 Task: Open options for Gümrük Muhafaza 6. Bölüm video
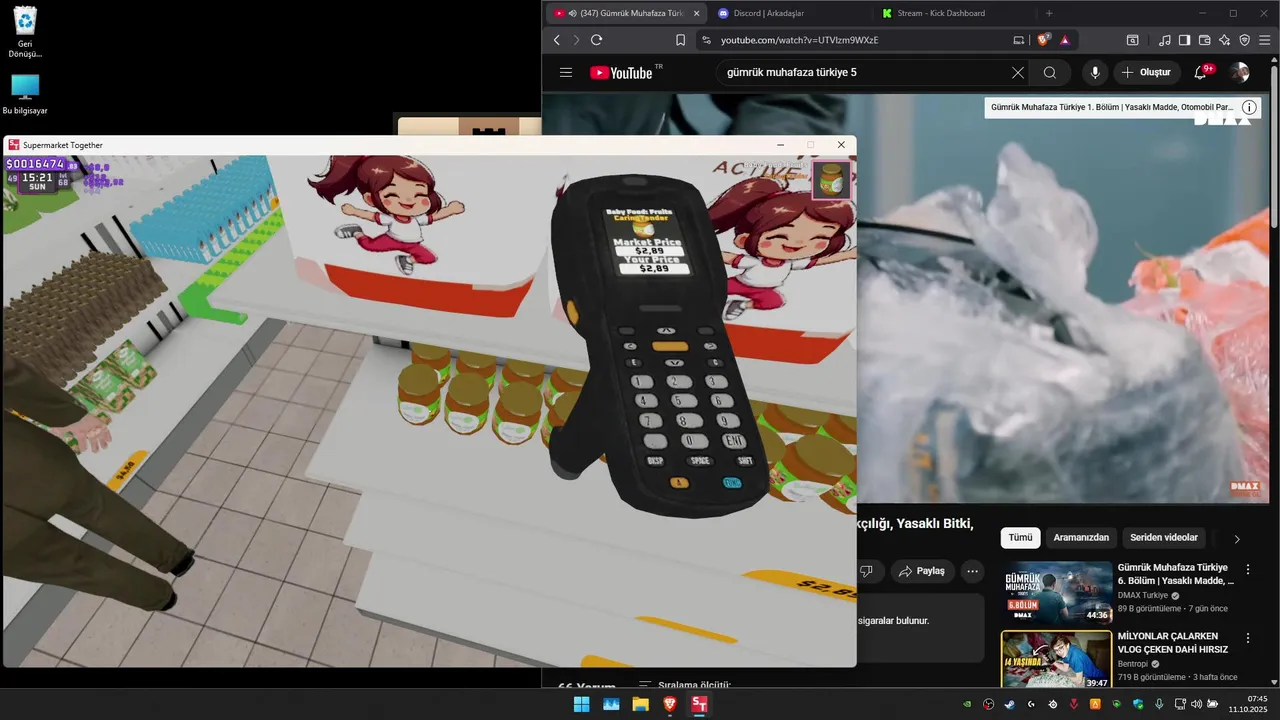1247,570
